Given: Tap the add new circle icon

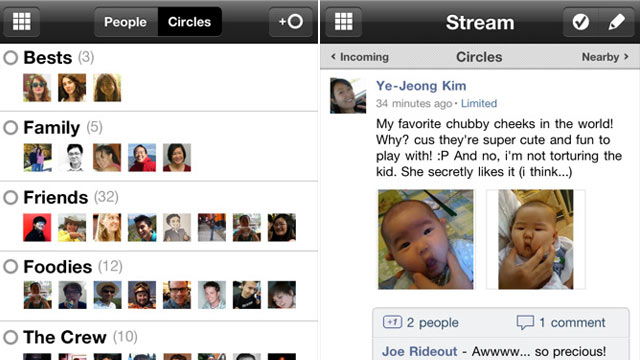Looking at the screenshot, I should click(x=291, y=22).
